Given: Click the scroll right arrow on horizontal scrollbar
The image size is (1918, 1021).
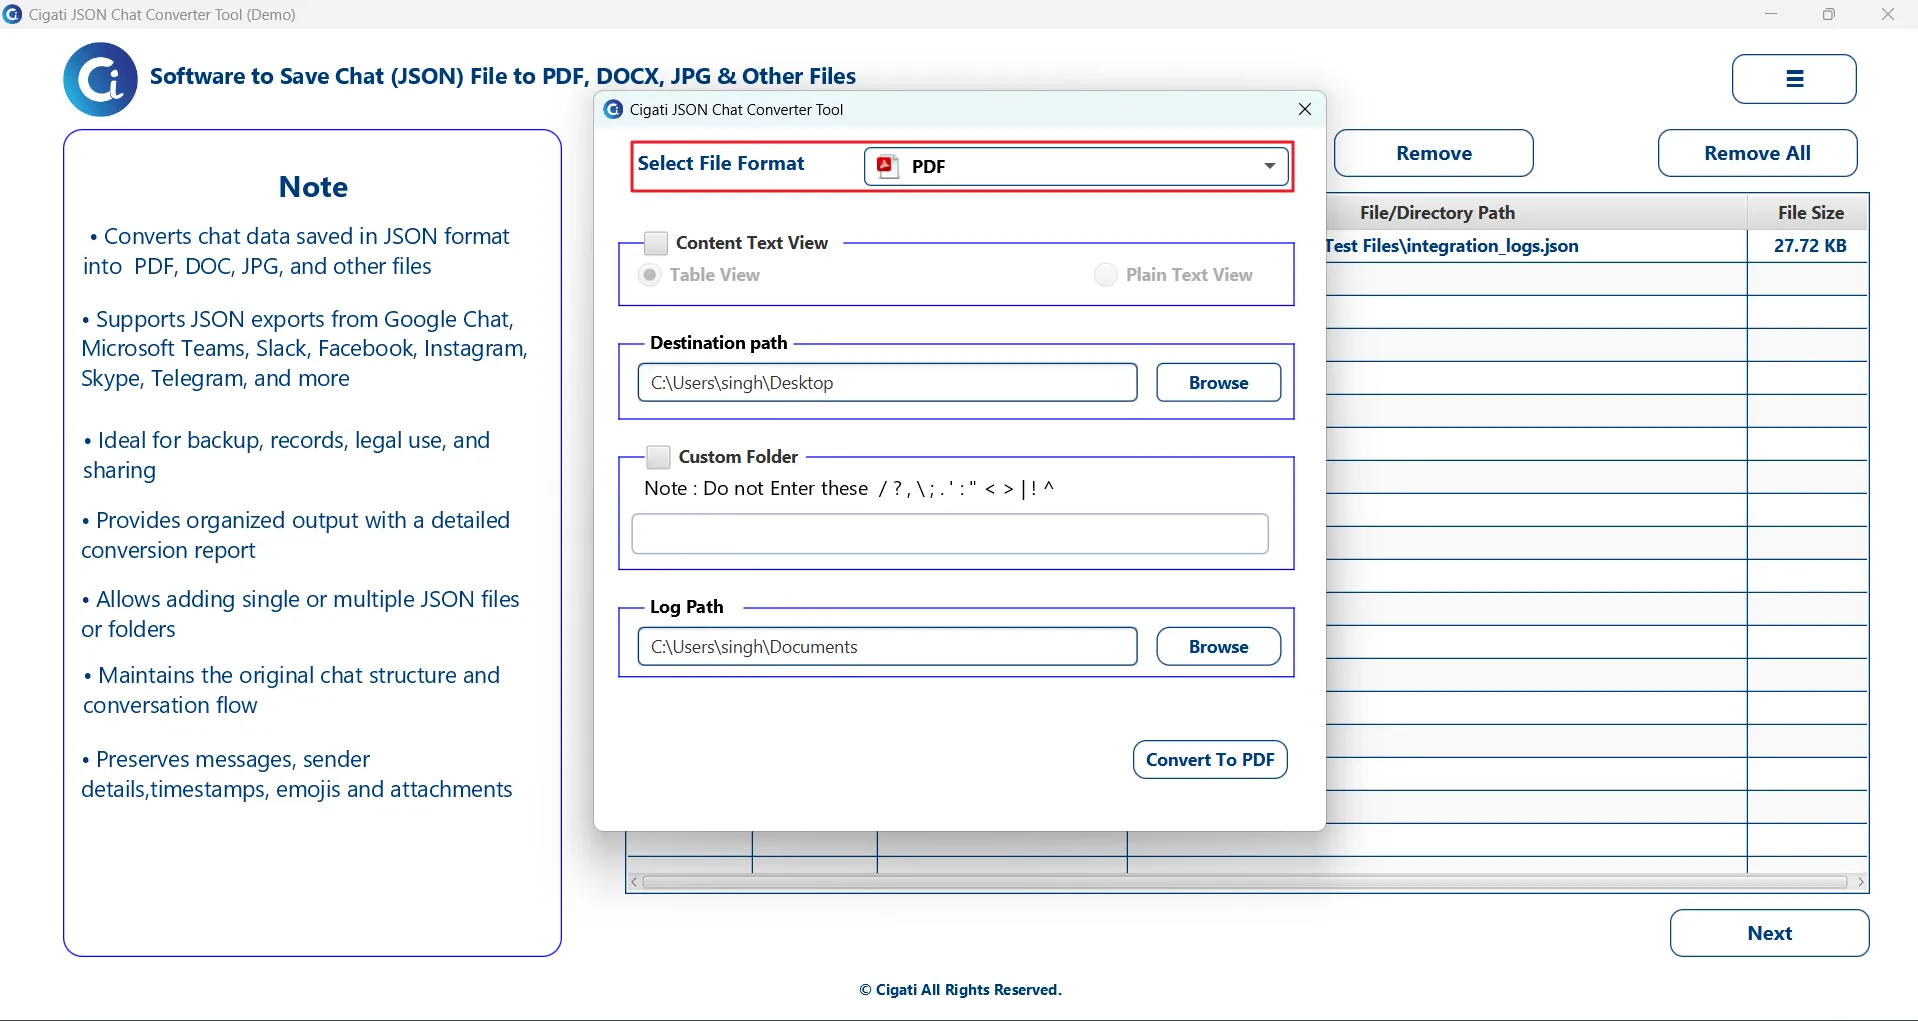Looking at the screenshot, I should click(1860, 882).
